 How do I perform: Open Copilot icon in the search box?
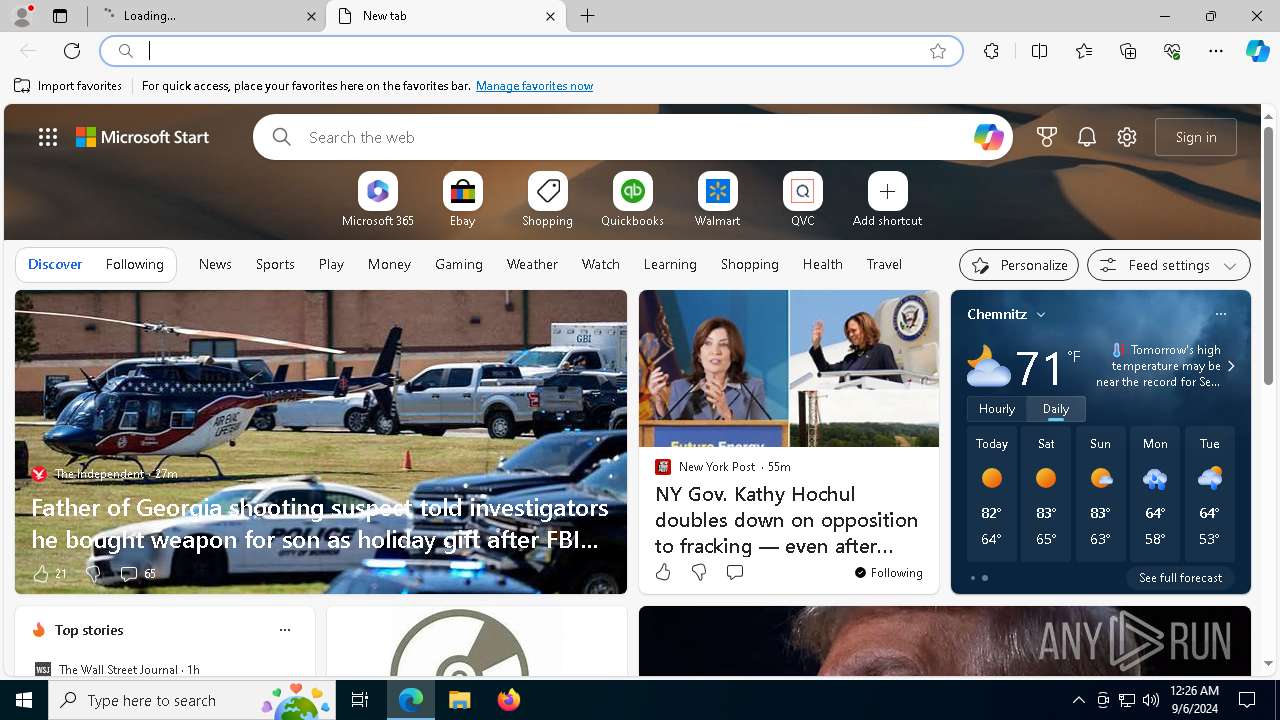click(988, 137)
